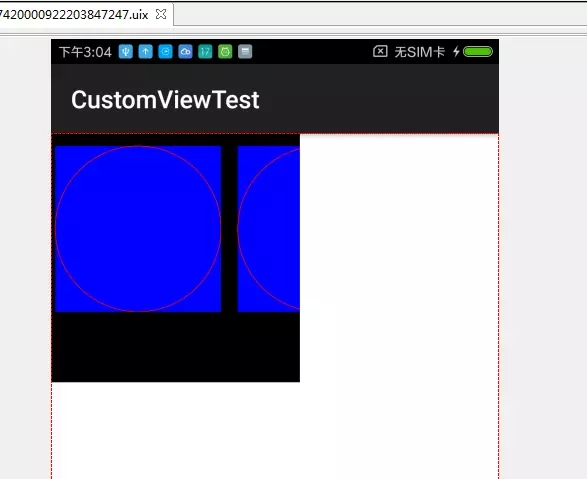Viewport: 587px width, 479px height.
Task: Click the cloud notification icon
Action: pos(185,52)
